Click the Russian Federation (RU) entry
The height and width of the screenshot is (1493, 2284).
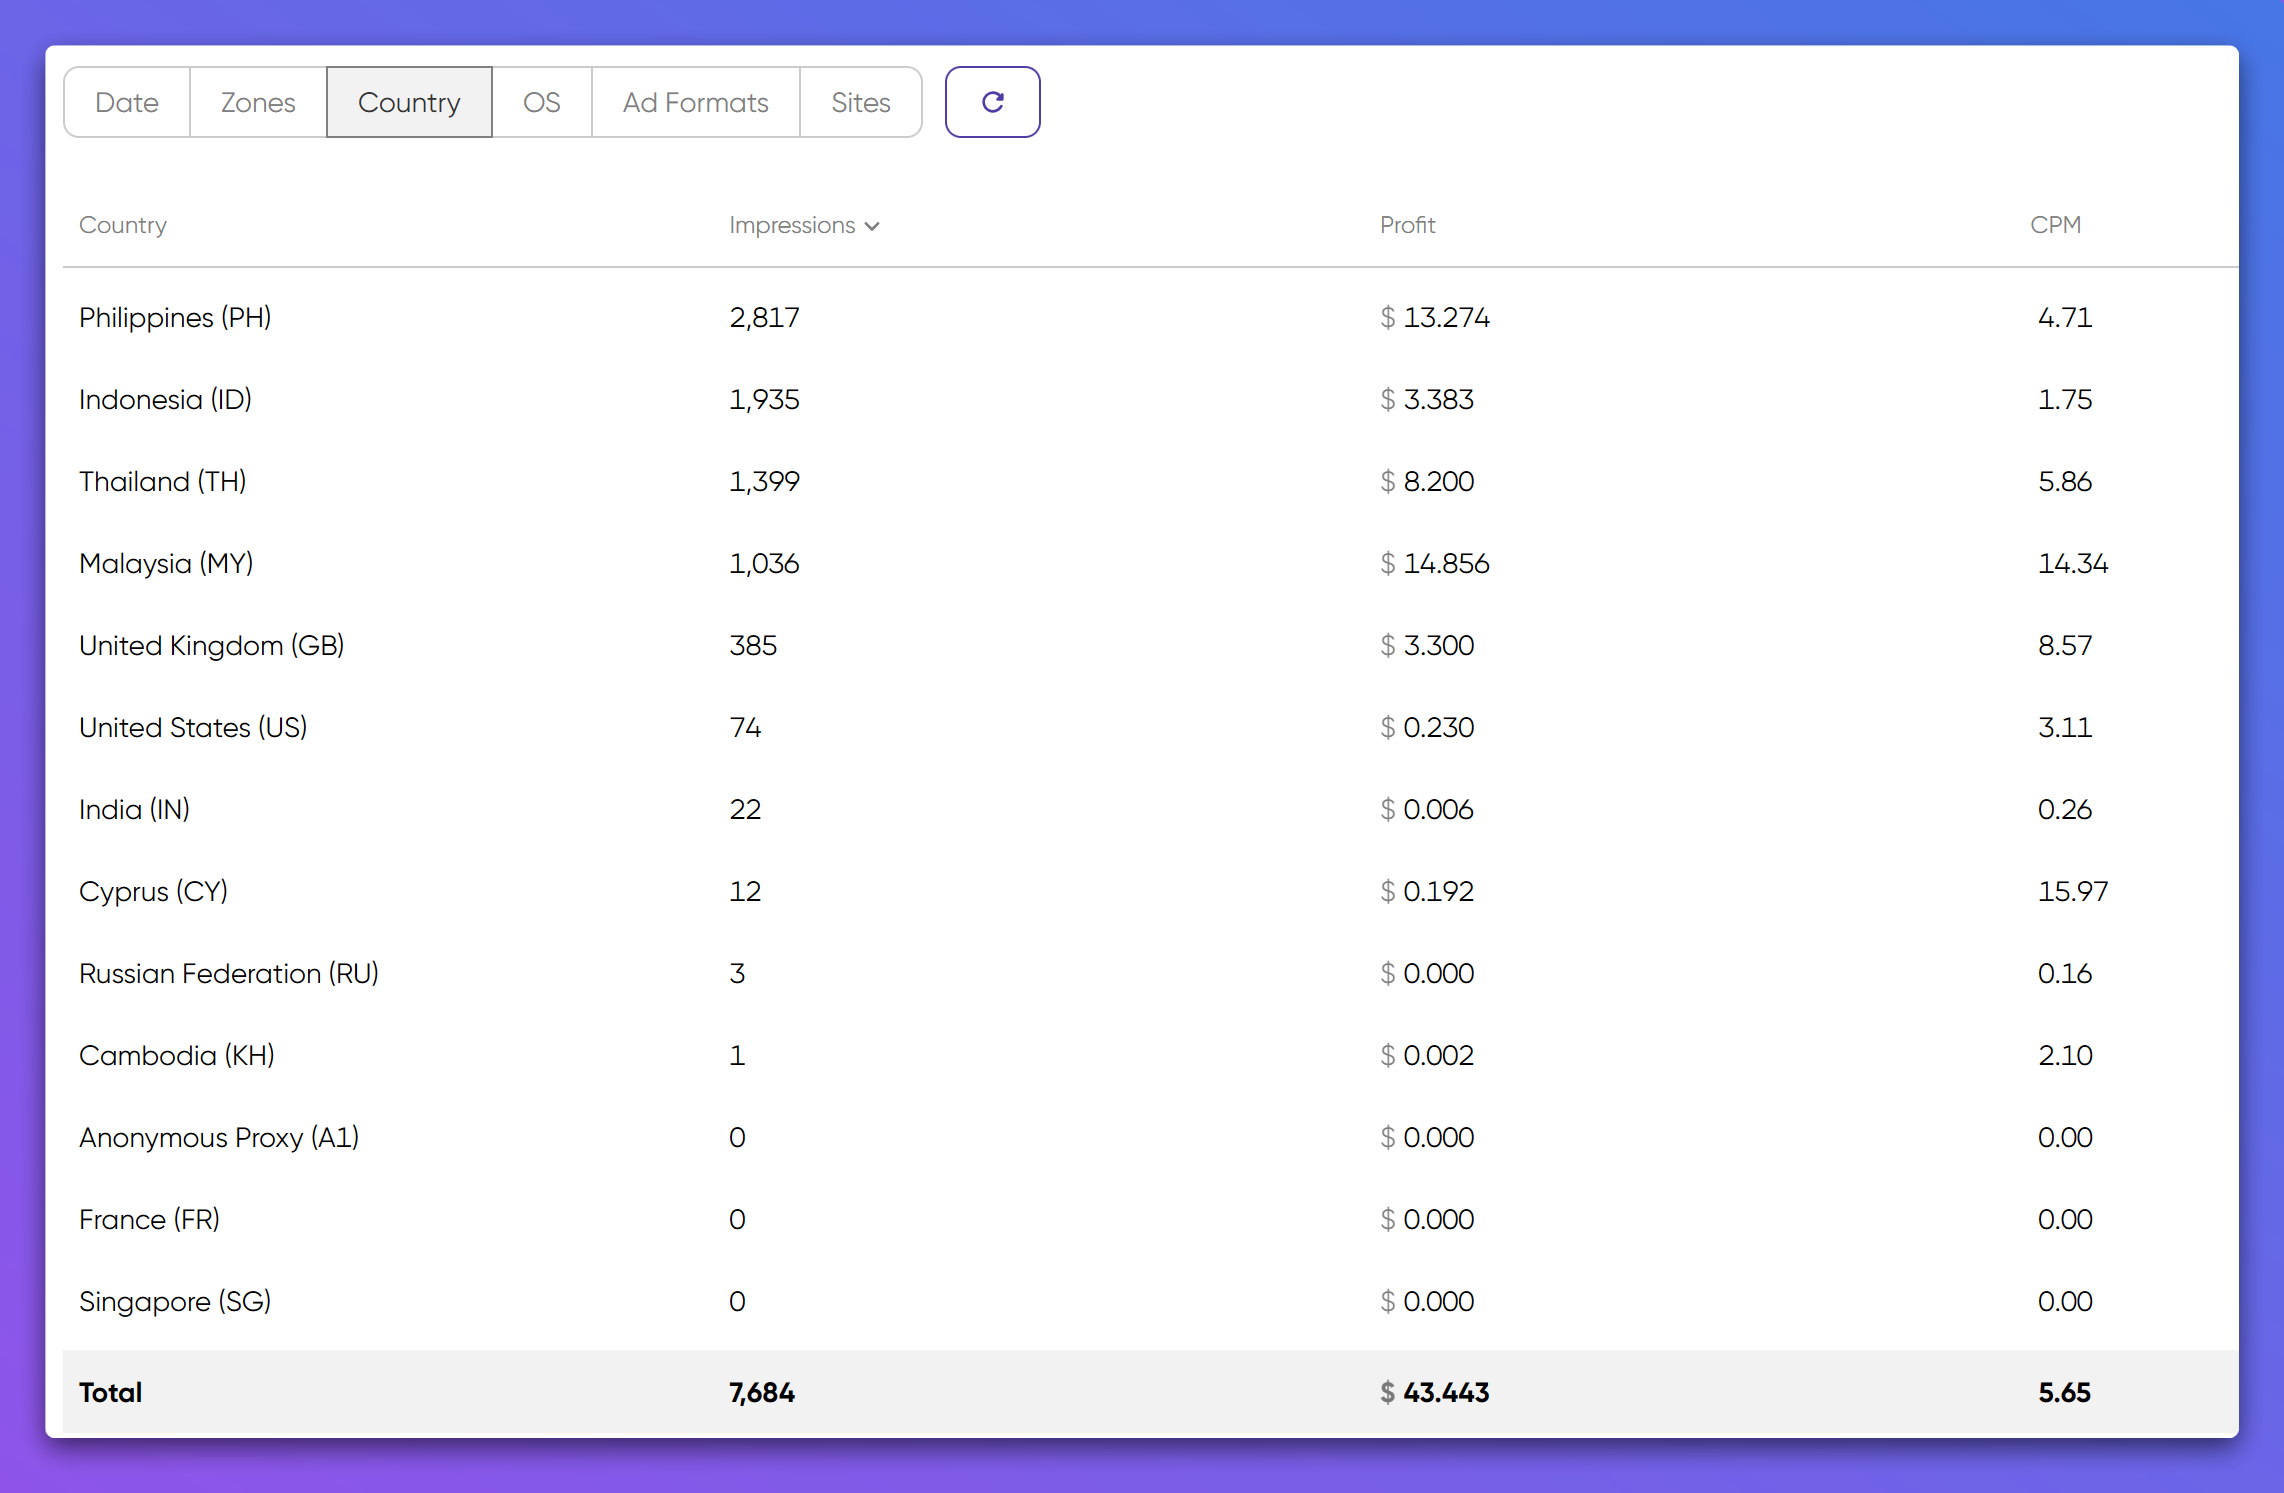click(x=228, y=973)
